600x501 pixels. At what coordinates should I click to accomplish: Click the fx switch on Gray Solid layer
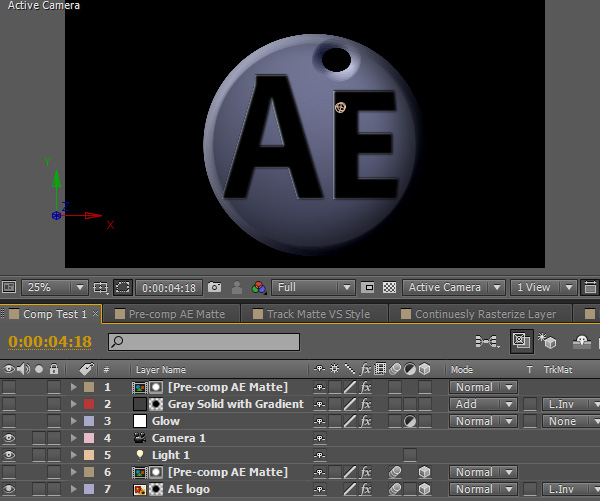(x=366, y=405)
